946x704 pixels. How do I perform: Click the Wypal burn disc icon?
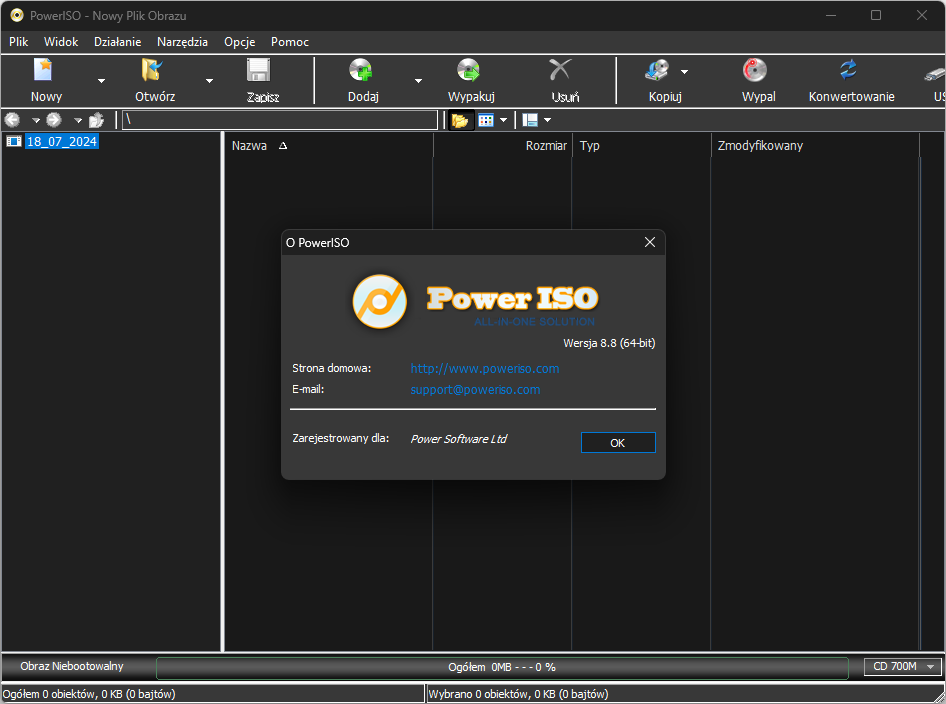tap(755, 70)
